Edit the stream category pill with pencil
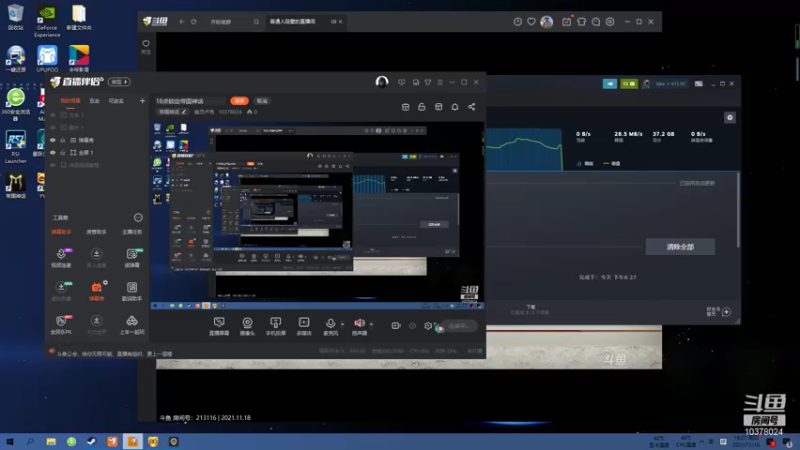This screenshot has width=800, height=450. point(172,112)
